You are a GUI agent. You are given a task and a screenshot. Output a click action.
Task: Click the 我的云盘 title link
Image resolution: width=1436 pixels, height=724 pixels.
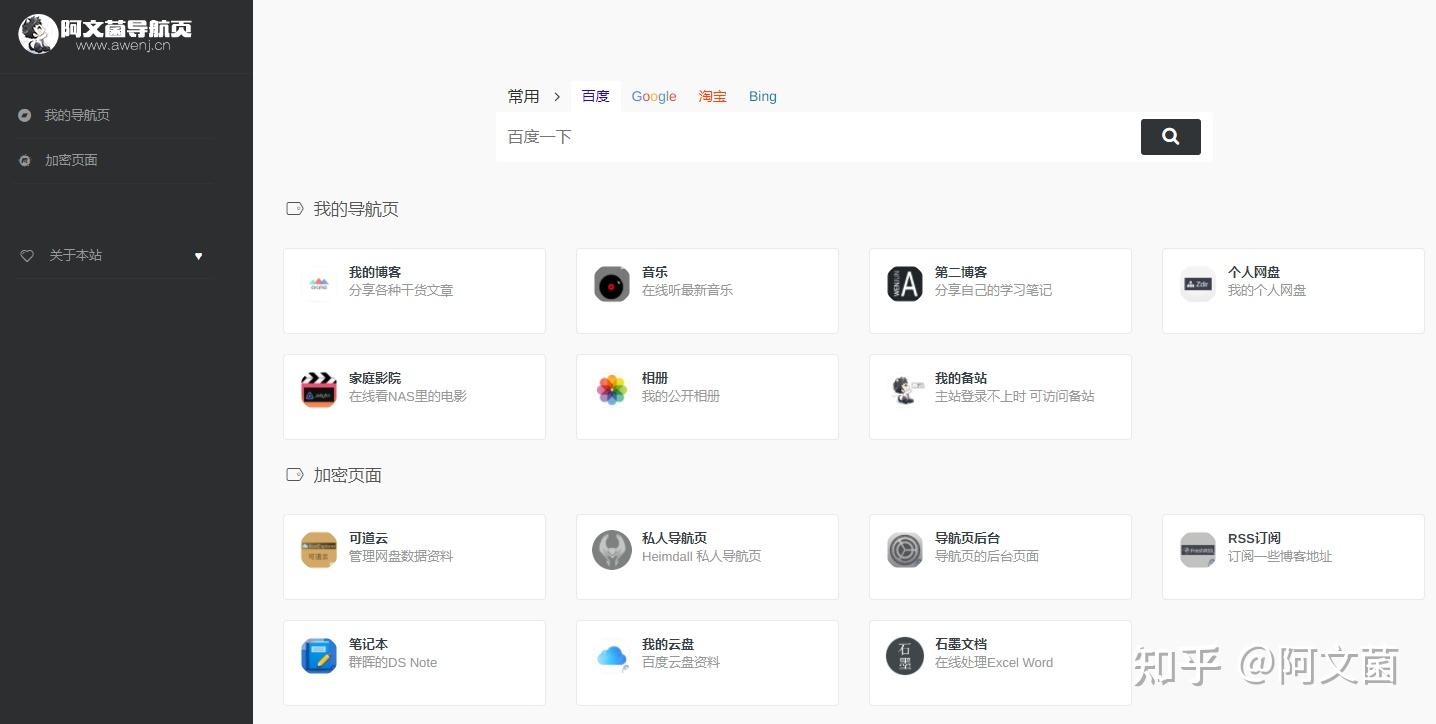pos(668,644)
